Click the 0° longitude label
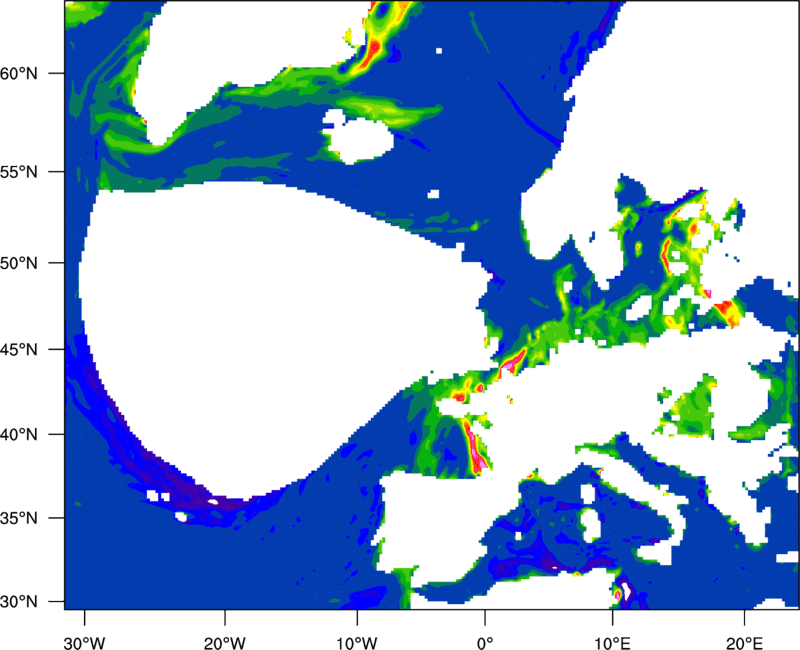Image resolution: width=800 pixels, height=650 pixels. pyautogui.click(x=485, y=643)
